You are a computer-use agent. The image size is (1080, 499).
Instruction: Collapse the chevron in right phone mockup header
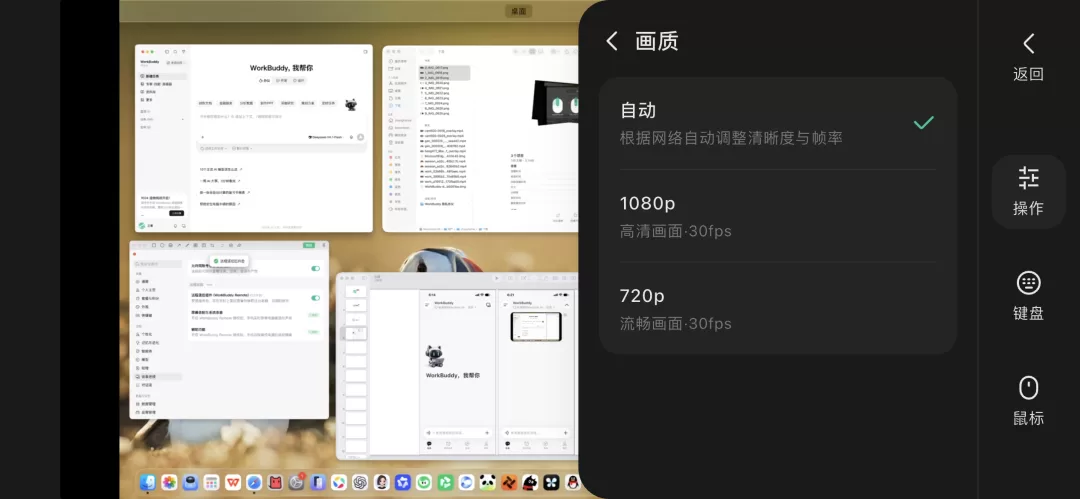click(x=567, y=304)
